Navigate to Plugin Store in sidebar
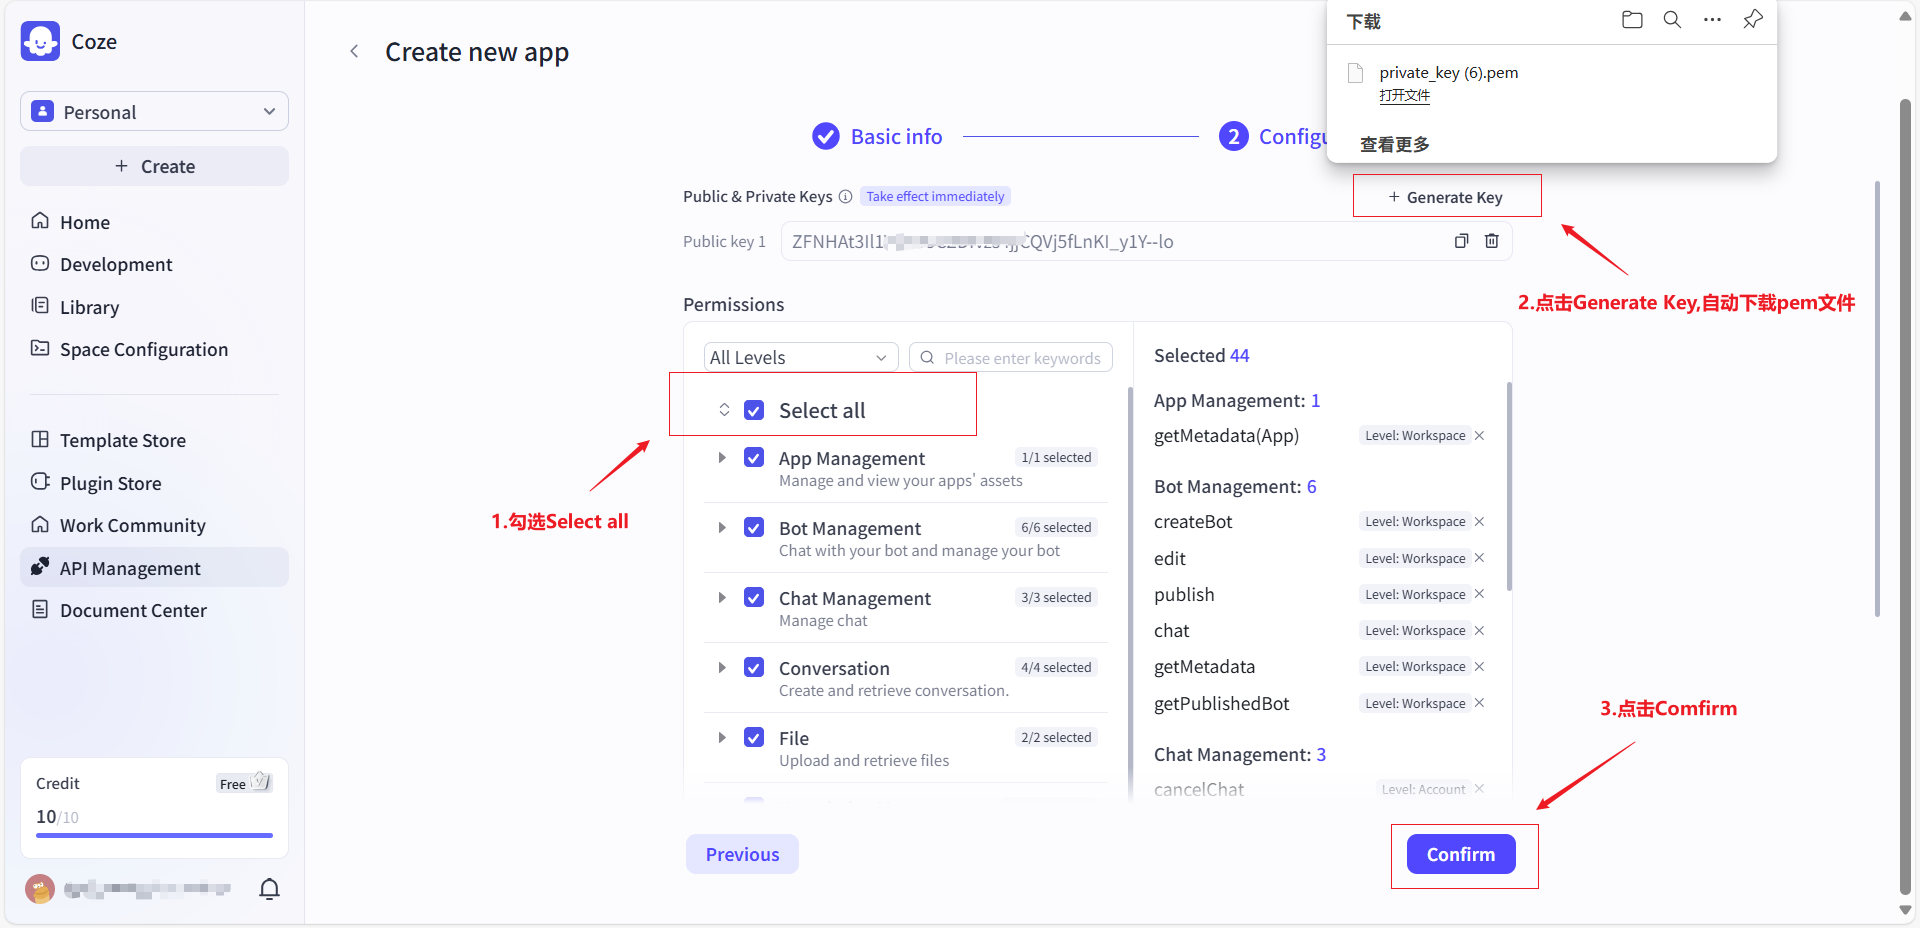Screen dimensions: 1920x928 coord(110,484)
